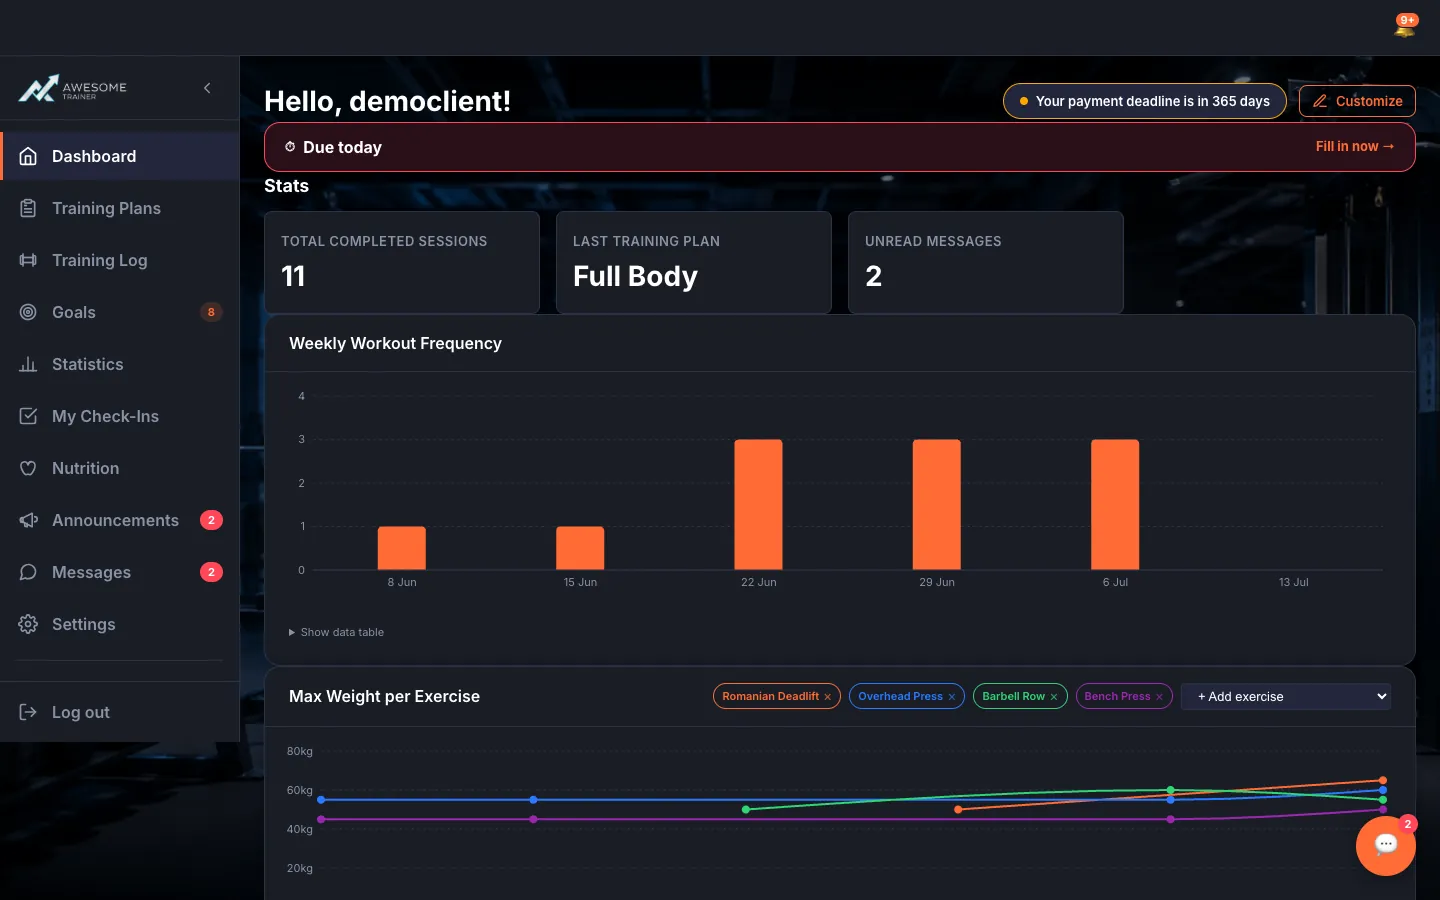Remove Romanian Deadlift from the chart
This screenshot has height=900, width=1440.
827,697
